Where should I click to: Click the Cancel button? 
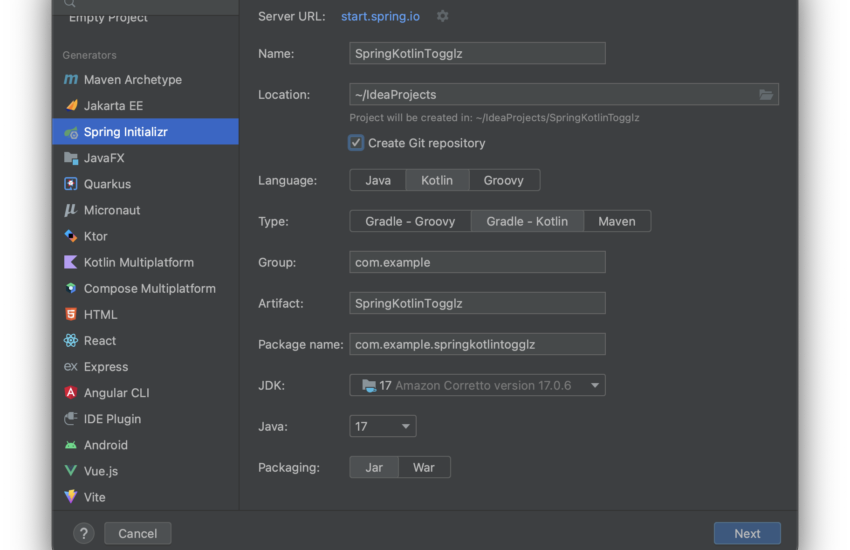pyautogui.click(x=138, y=534)
